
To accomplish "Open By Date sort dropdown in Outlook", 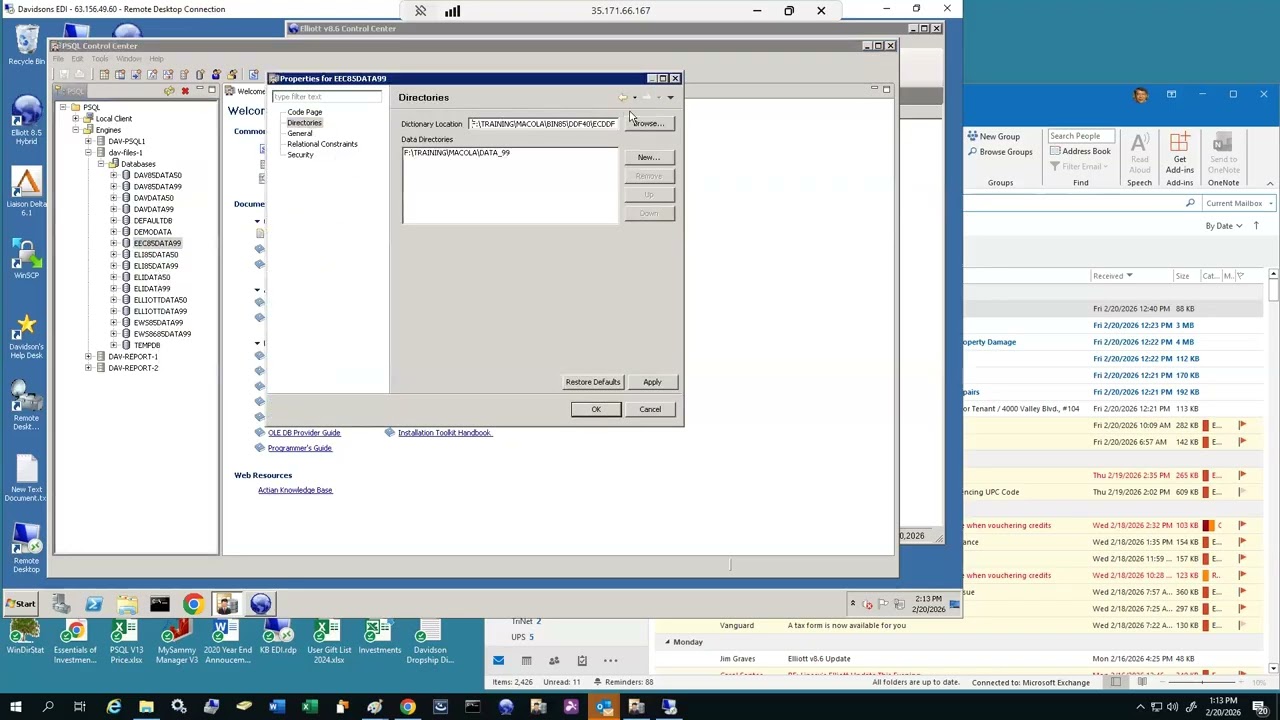I will (1223, 226).
